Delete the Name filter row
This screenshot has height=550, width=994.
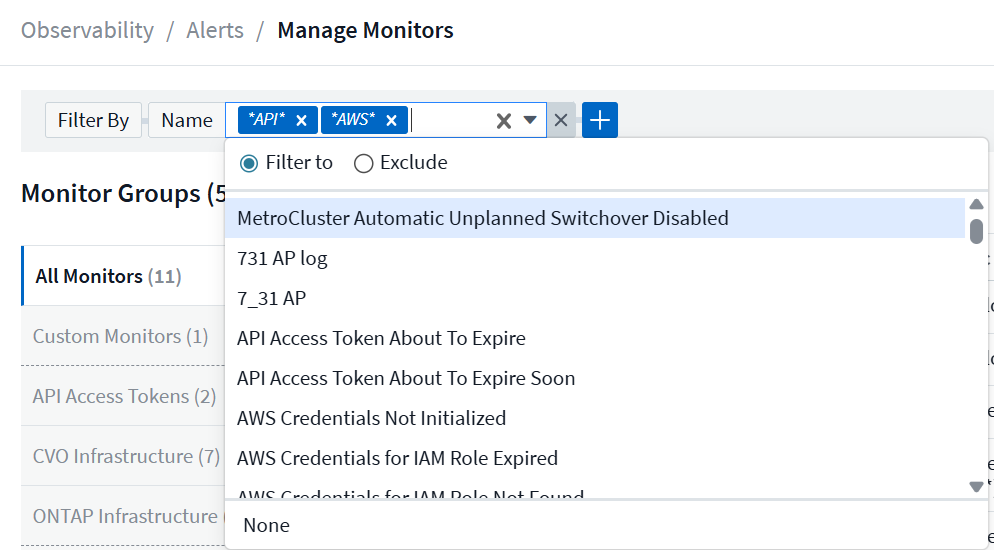[x=561, y=121]
